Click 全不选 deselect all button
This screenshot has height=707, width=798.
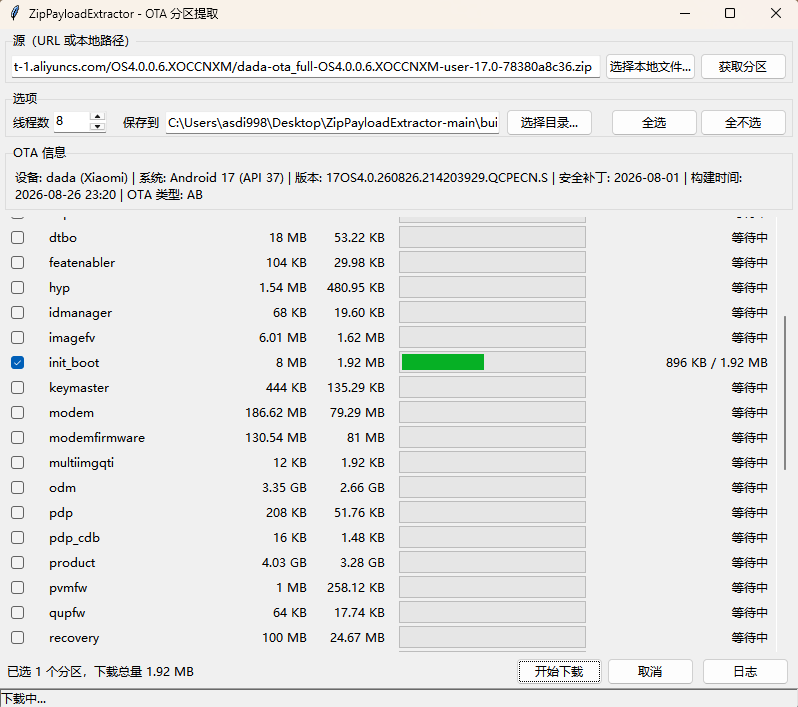(x=743, y=123)
